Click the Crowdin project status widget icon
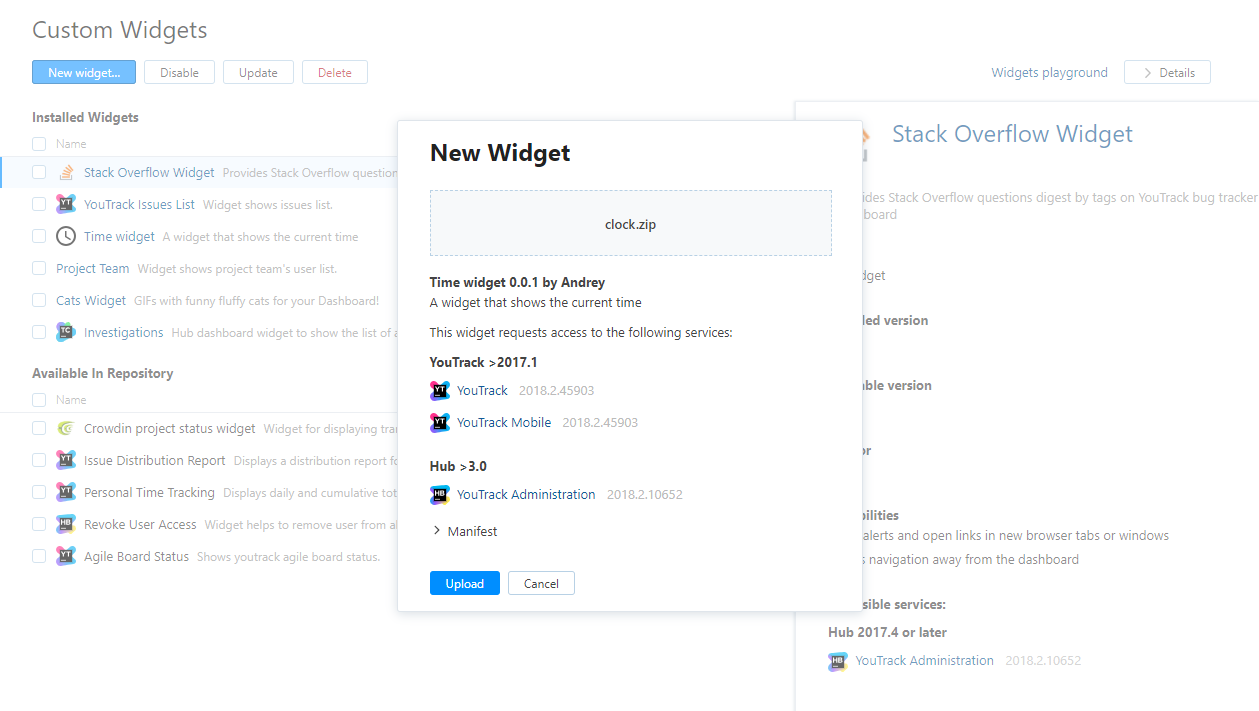Viewport: 1259px width, 711px height. point(66,429)
